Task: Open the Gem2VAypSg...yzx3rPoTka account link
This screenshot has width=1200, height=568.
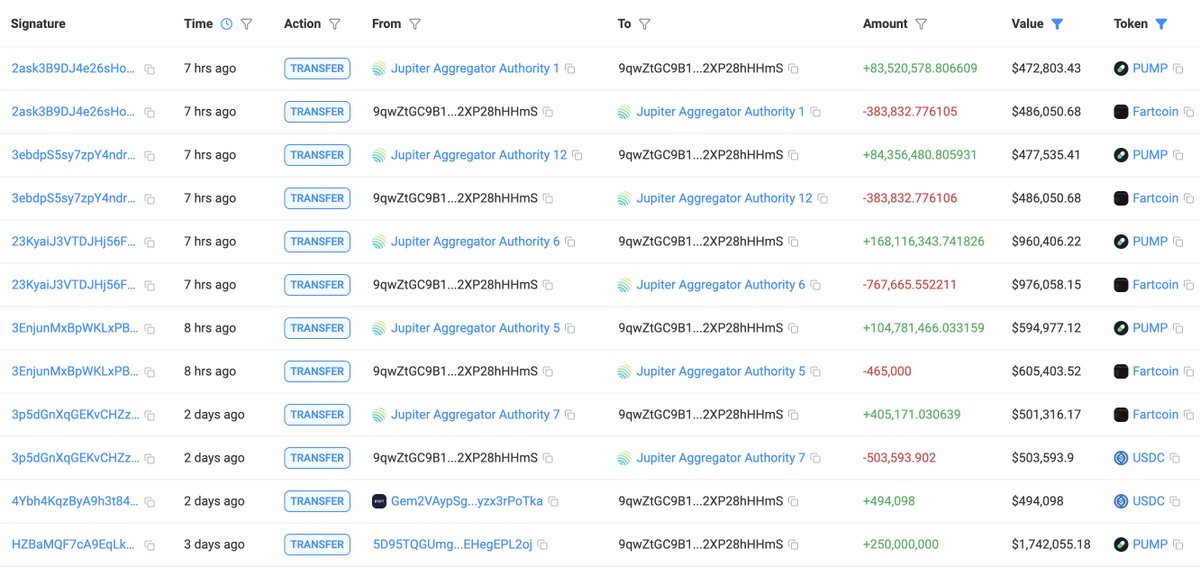Action: point(467,501)
